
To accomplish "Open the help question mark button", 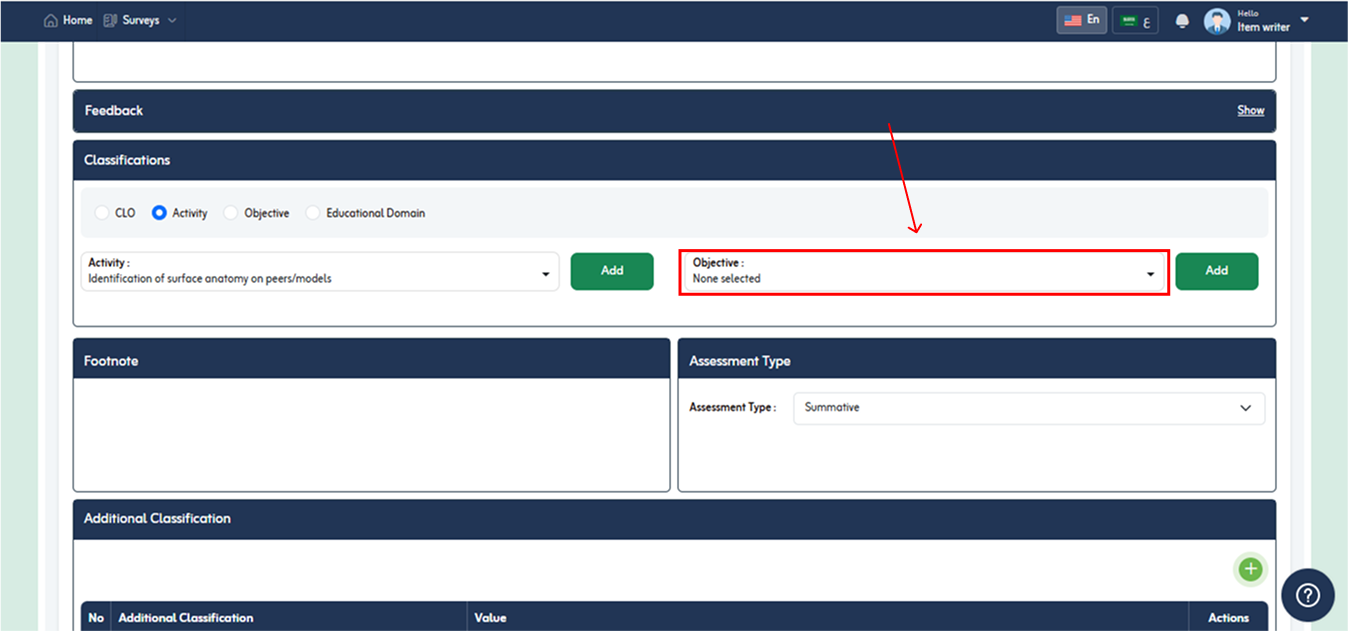I will 1308,595.
